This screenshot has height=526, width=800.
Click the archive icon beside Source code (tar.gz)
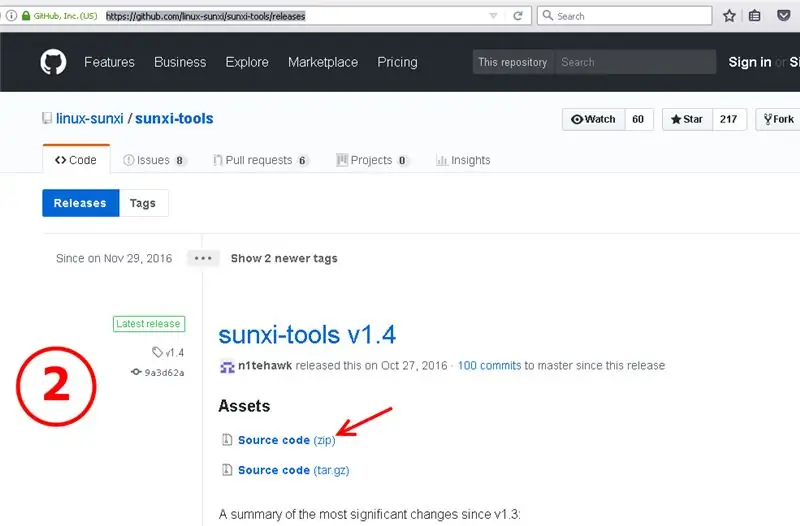pyautogui.click(x=227, y=469)
